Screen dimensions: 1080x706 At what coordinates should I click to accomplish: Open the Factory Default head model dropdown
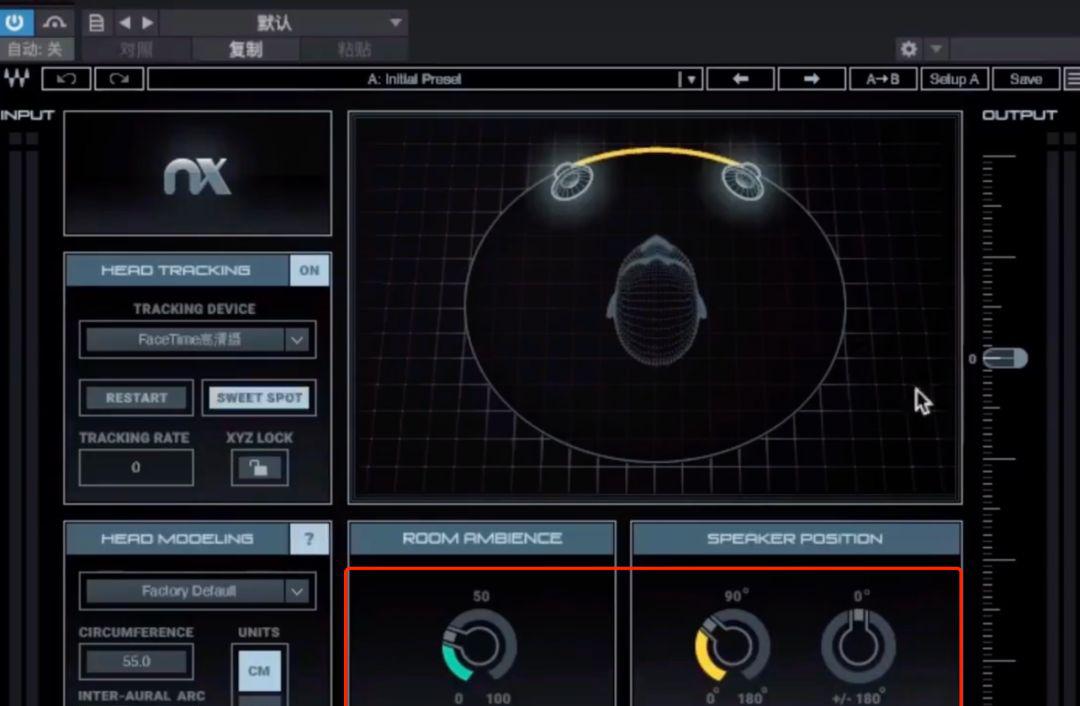198,591
